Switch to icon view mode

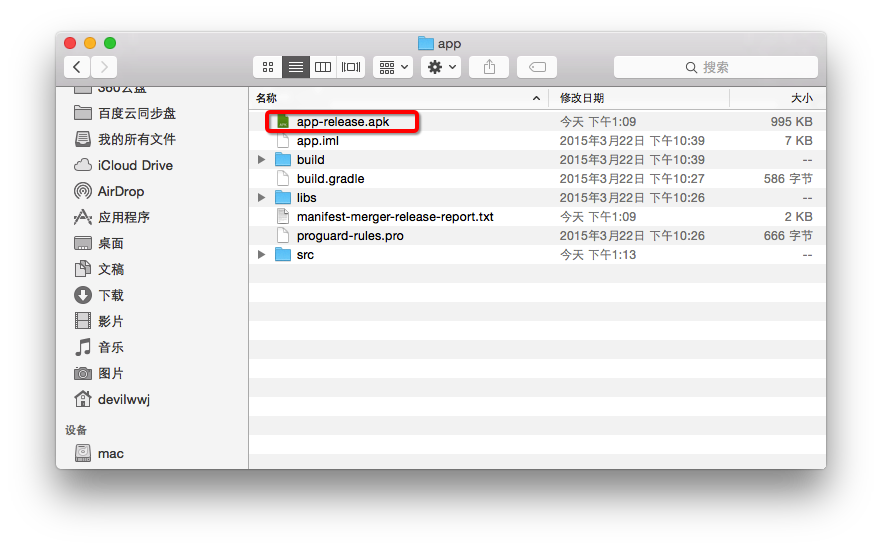pyautogui.click(x=268, y=67)
